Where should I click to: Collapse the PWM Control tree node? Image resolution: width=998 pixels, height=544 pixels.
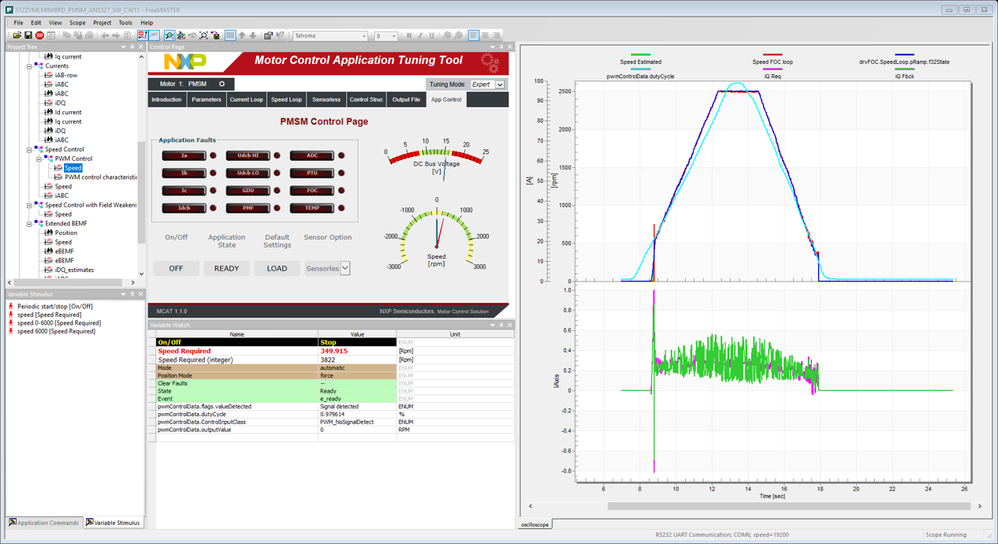(x=38, y=158)
